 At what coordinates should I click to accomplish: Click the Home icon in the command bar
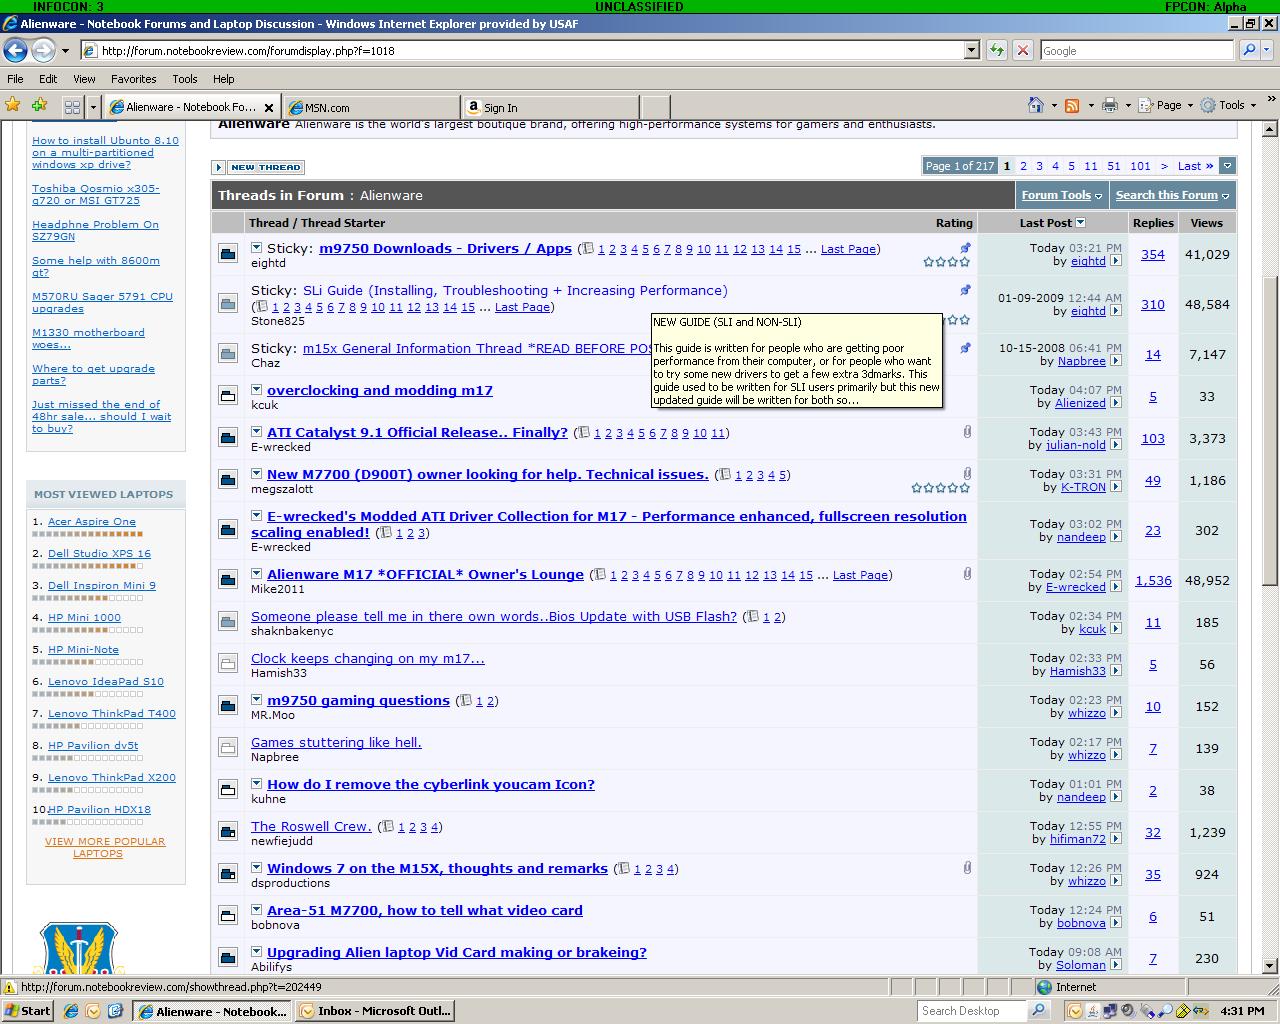pyautogui.click(x=1036, y=105)
